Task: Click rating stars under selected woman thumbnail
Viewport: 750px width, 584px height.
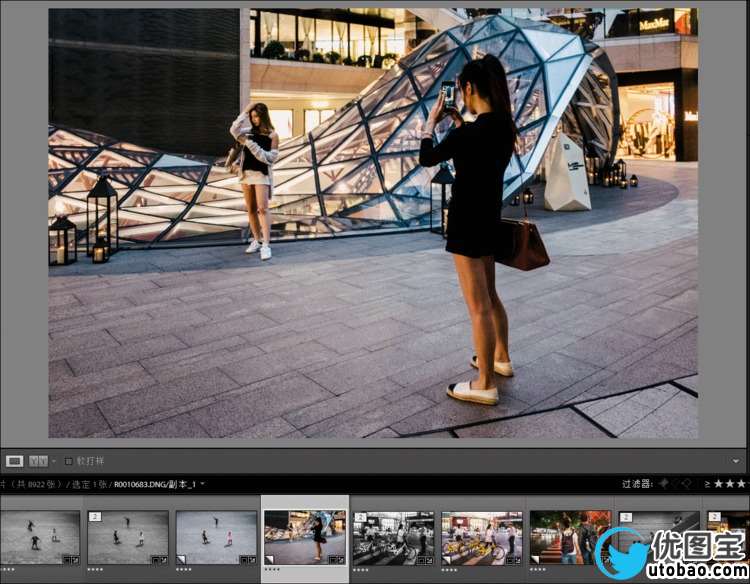Action: (x=272, y=570)
